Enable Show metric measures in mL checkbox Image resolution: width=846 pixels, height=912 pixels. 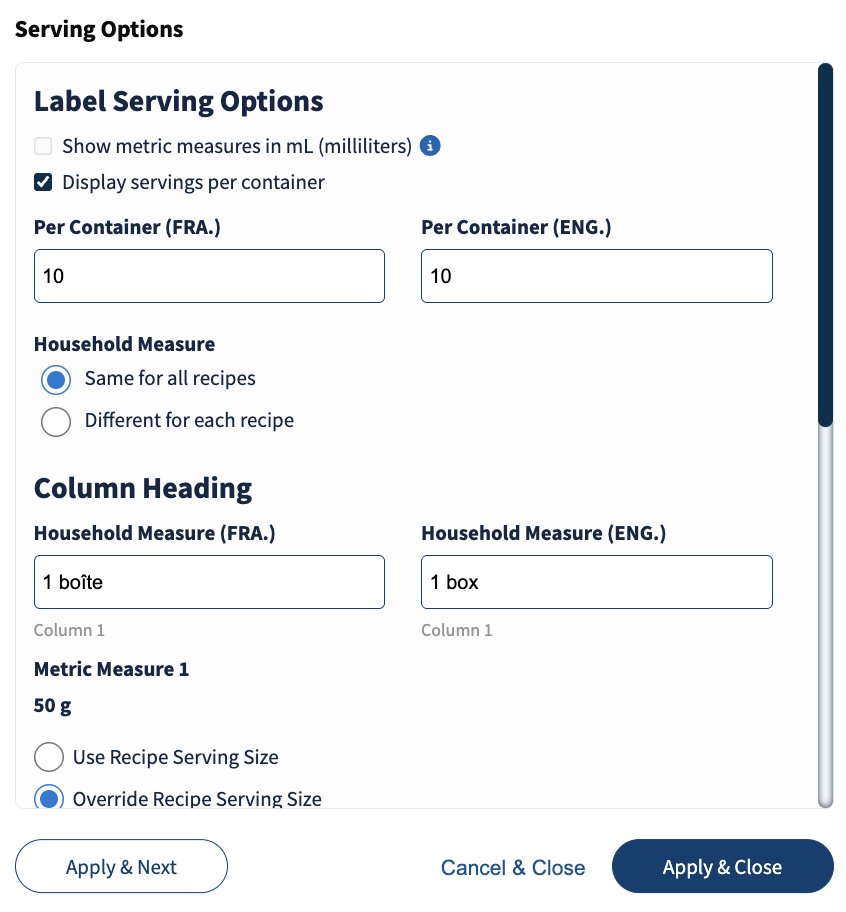pos(43,146)
